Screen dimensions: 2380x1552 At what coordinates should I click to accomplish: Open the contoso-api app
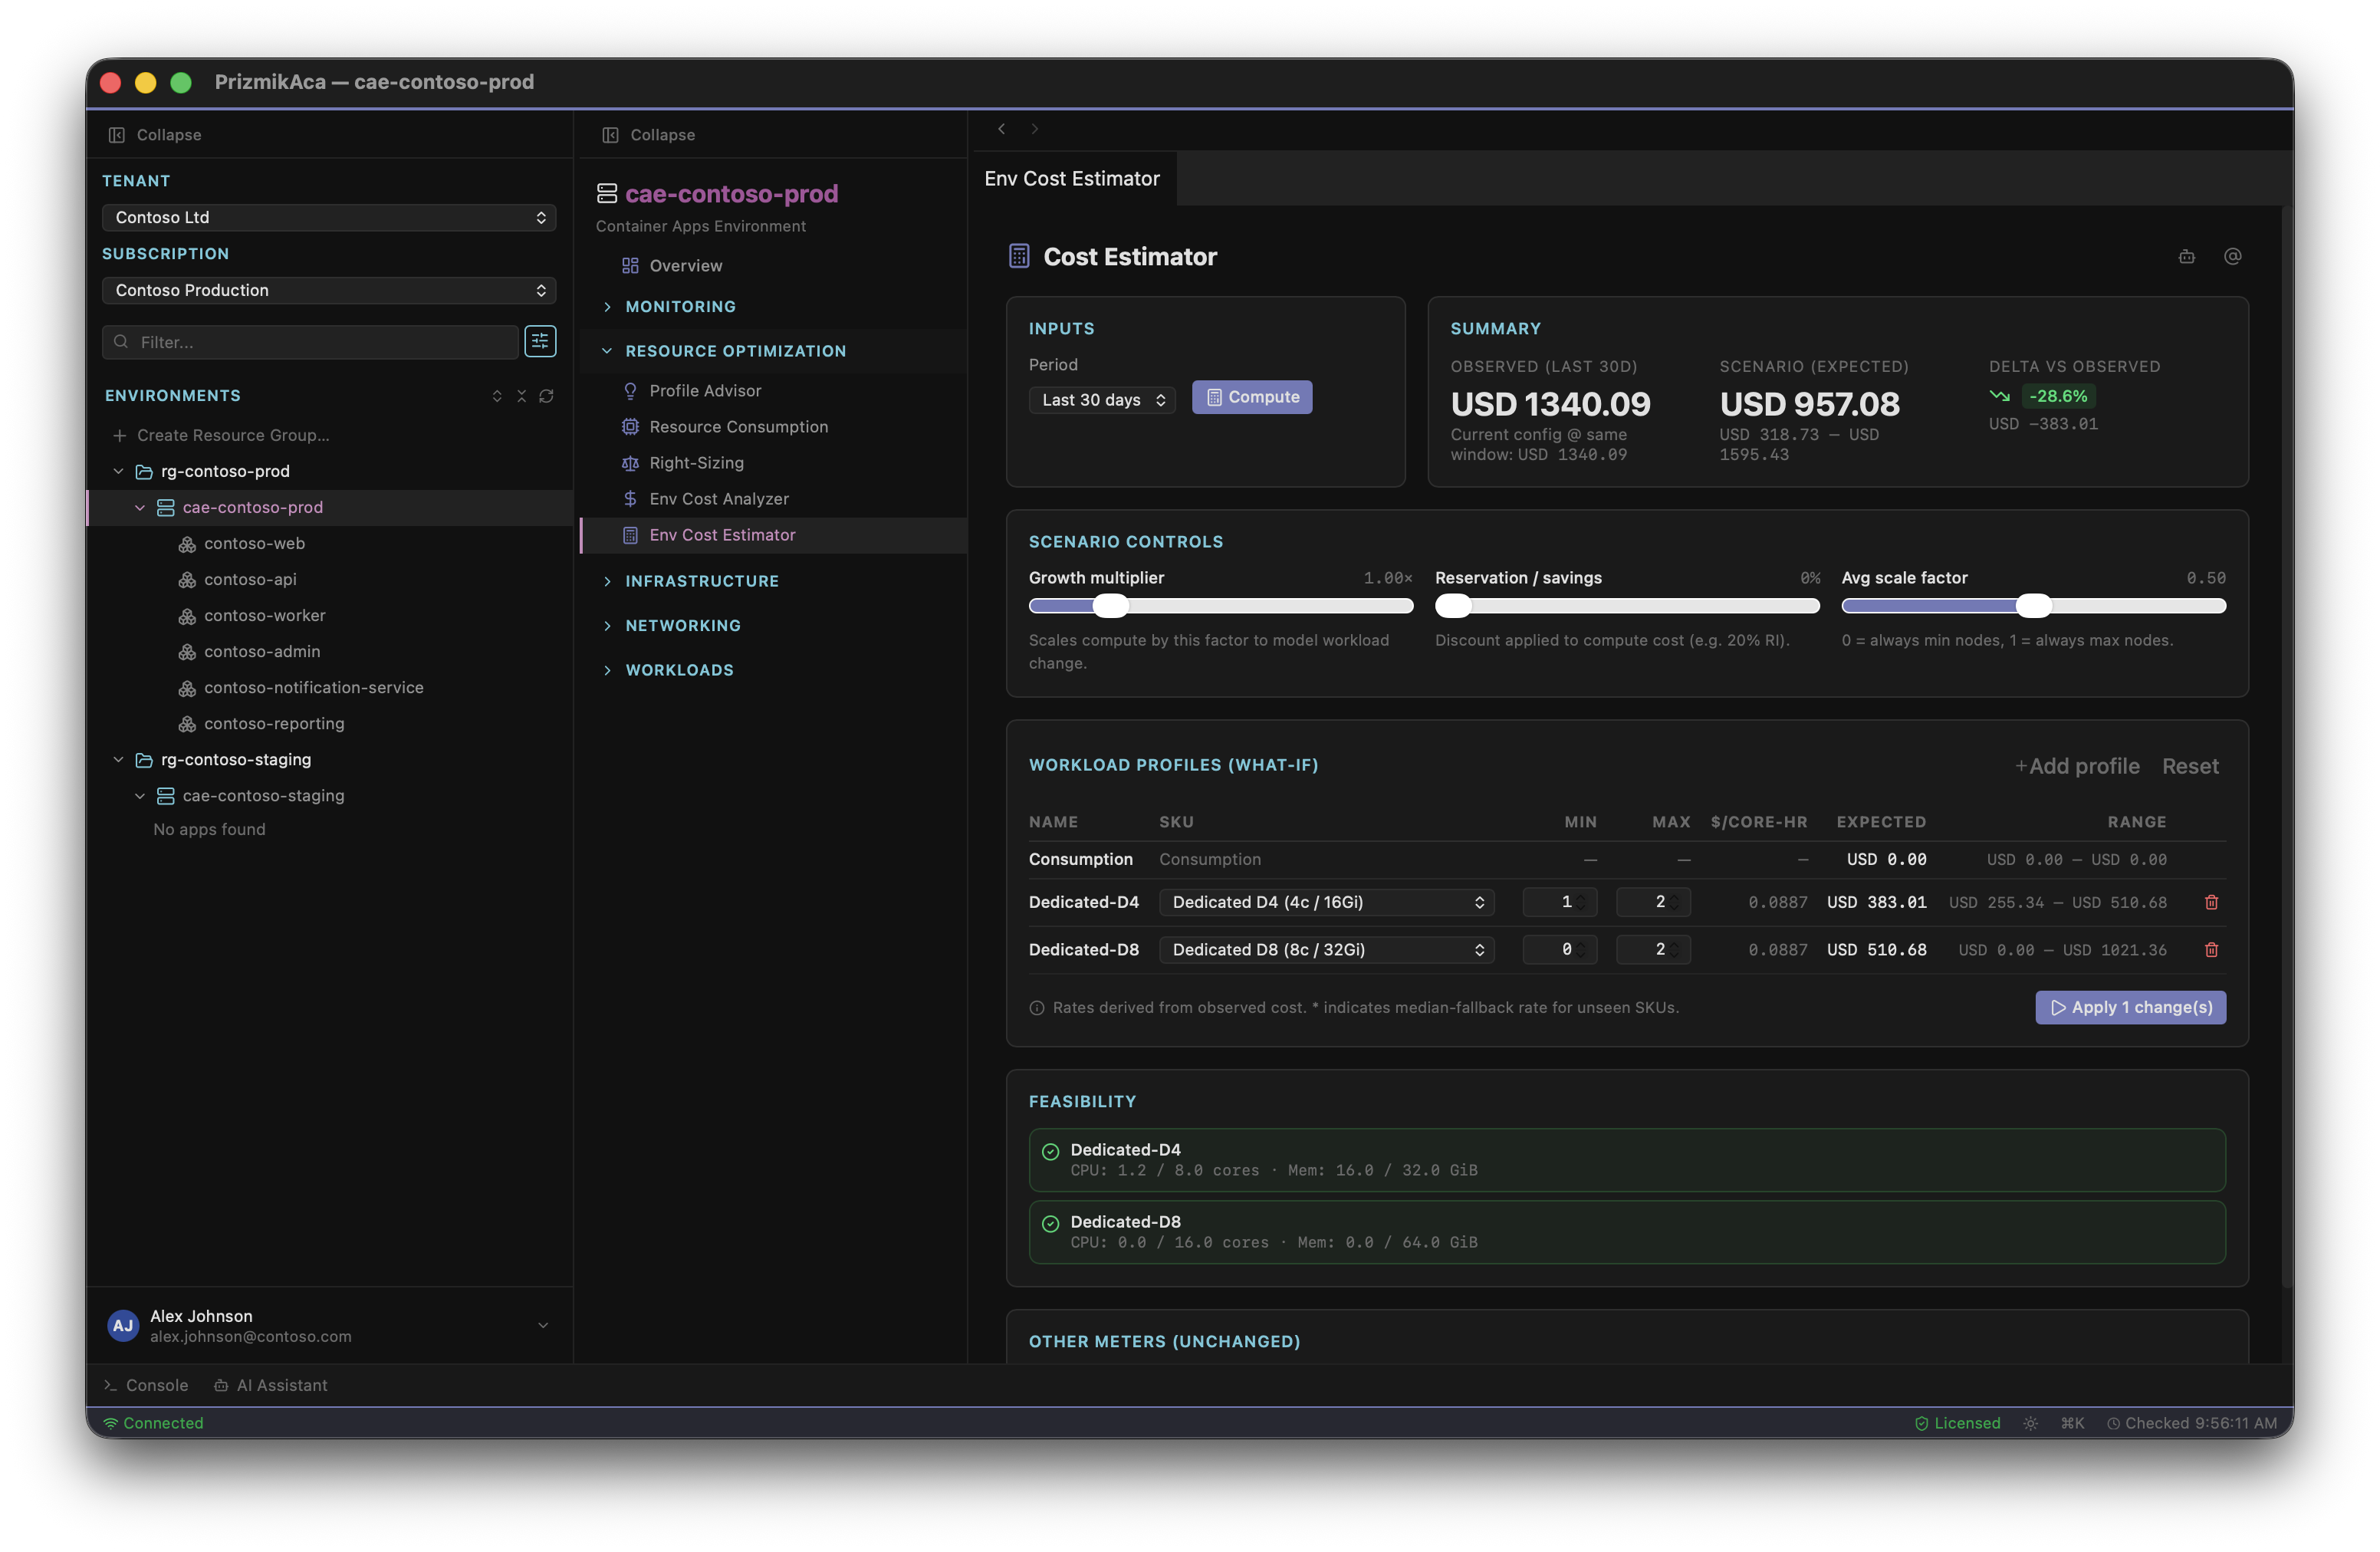point(250,579)
